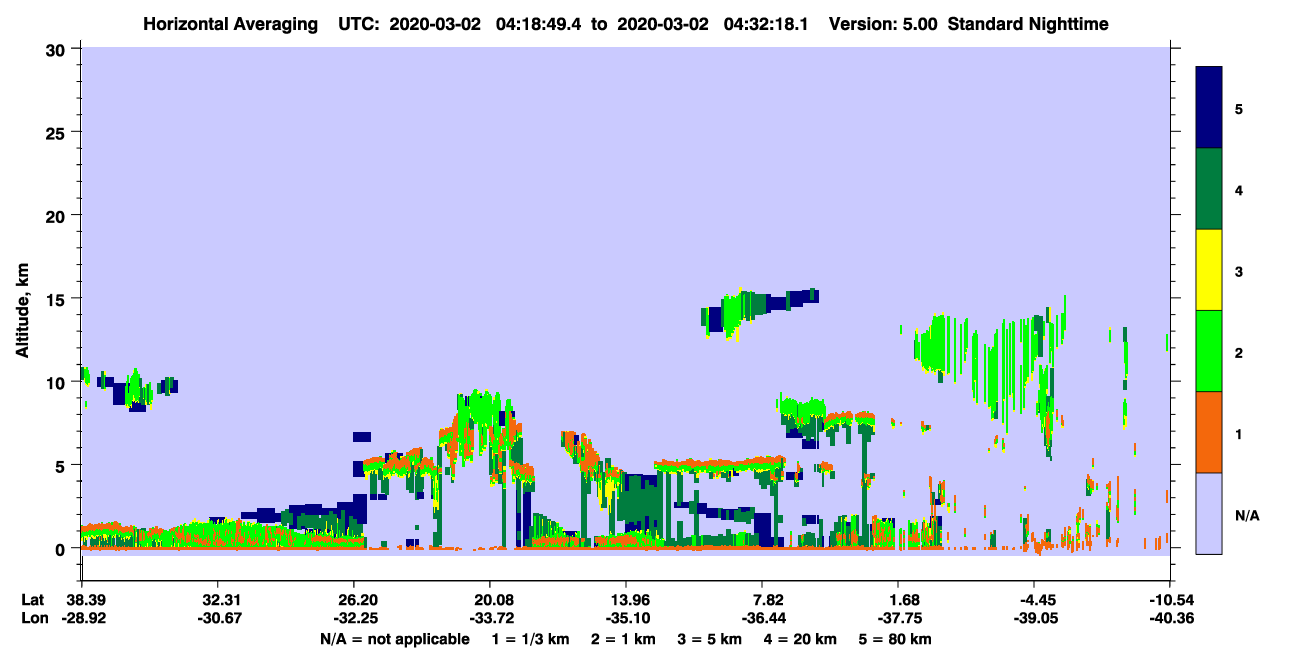Click the dark blue color bar segment
Screen dimensions: 1300x667
[1209, 108]
